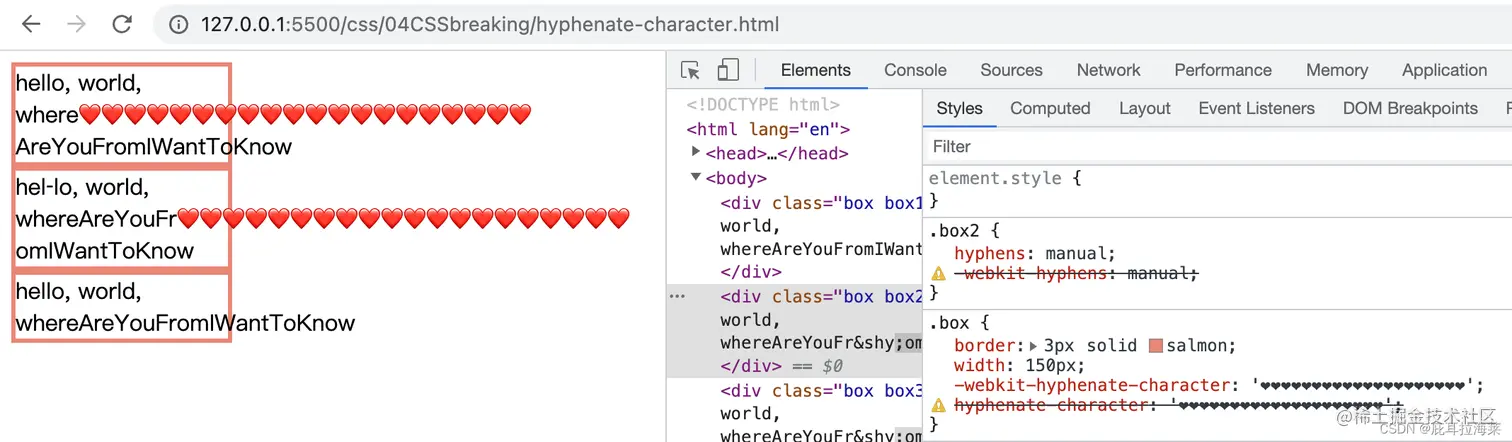Select the html lang="en" node

click(x=768, y=129)
